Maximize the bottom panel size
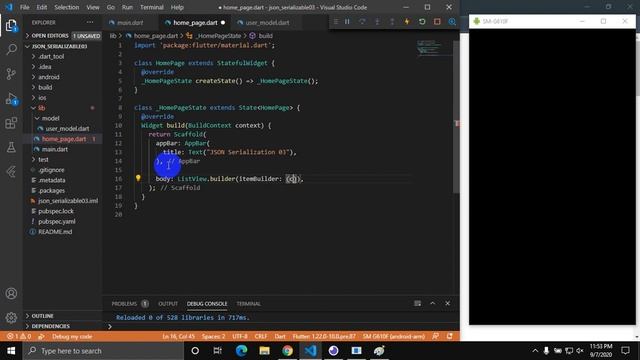Screen dimensions: 640x360 pos(433,303)
